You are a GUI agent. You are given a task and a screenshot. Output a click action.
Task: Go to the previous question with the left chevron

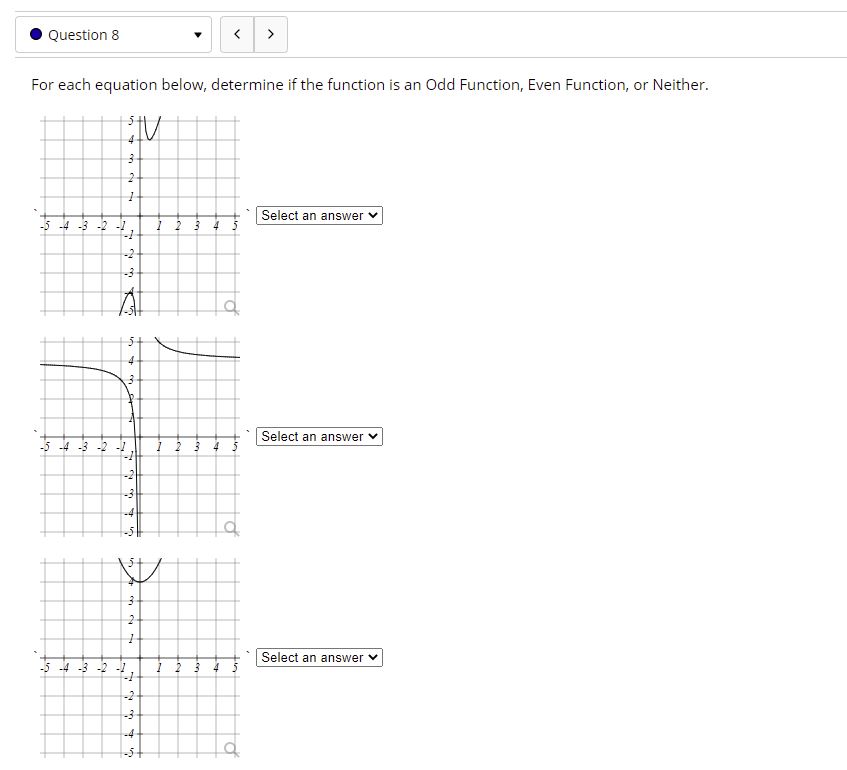237,33
